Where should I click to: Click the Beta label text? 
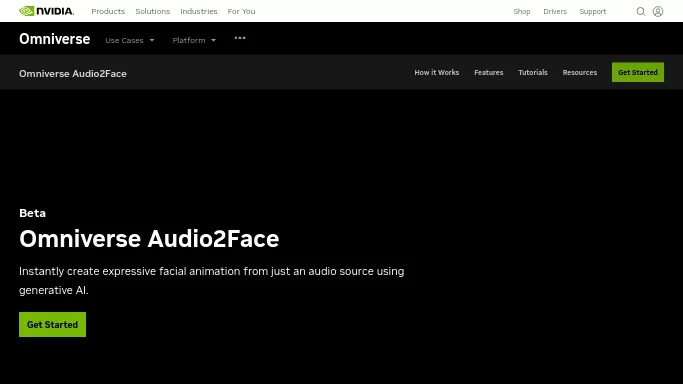(x=32, y=213)
